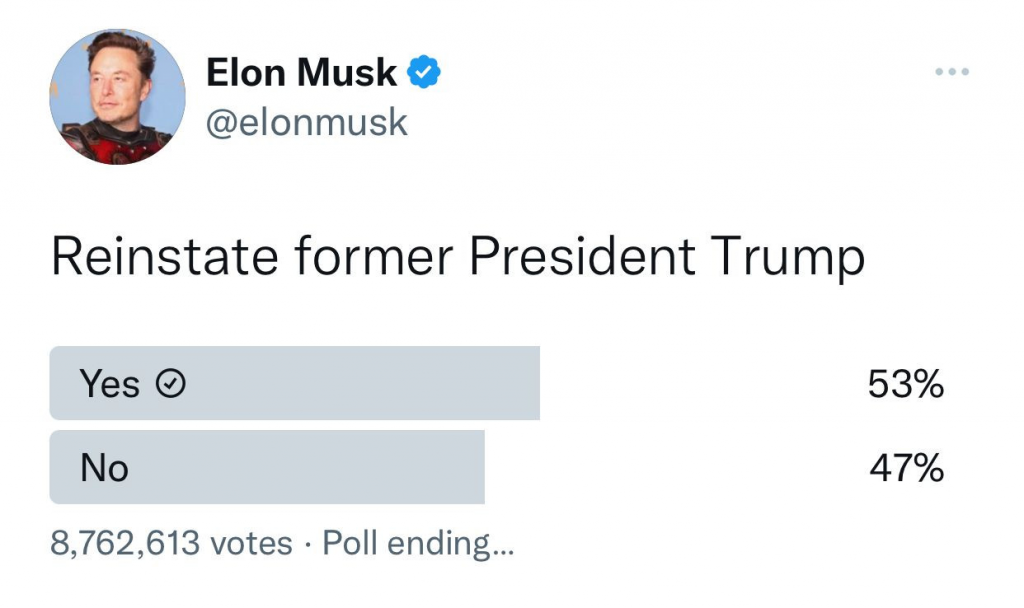The image size is (1024, 608).
Task: Click the Elon Musk display name
Action: [x=301, y=73]
